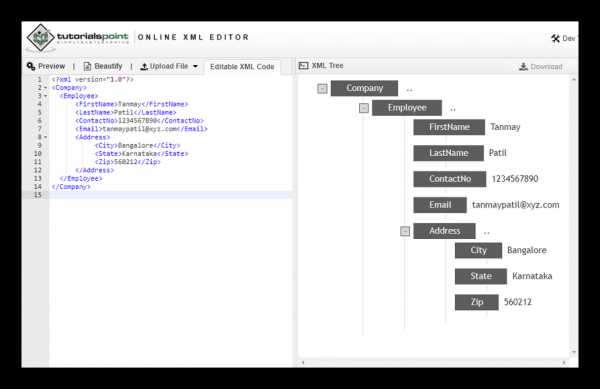
Task: Click the Download icon
Action: [523, 67]
